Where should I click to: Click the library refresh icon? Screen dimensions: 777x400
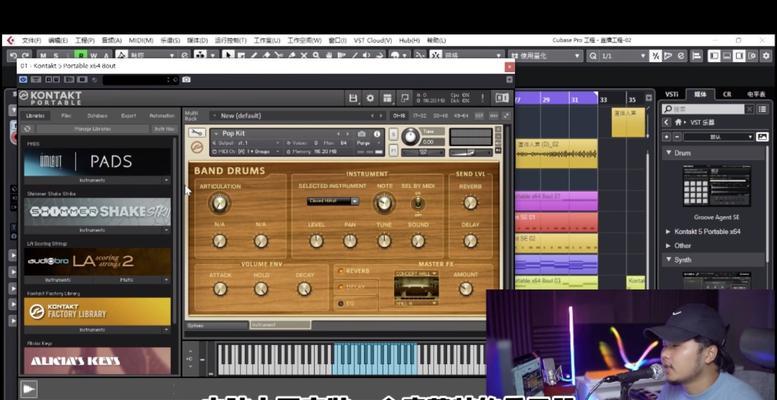(28, 128)
